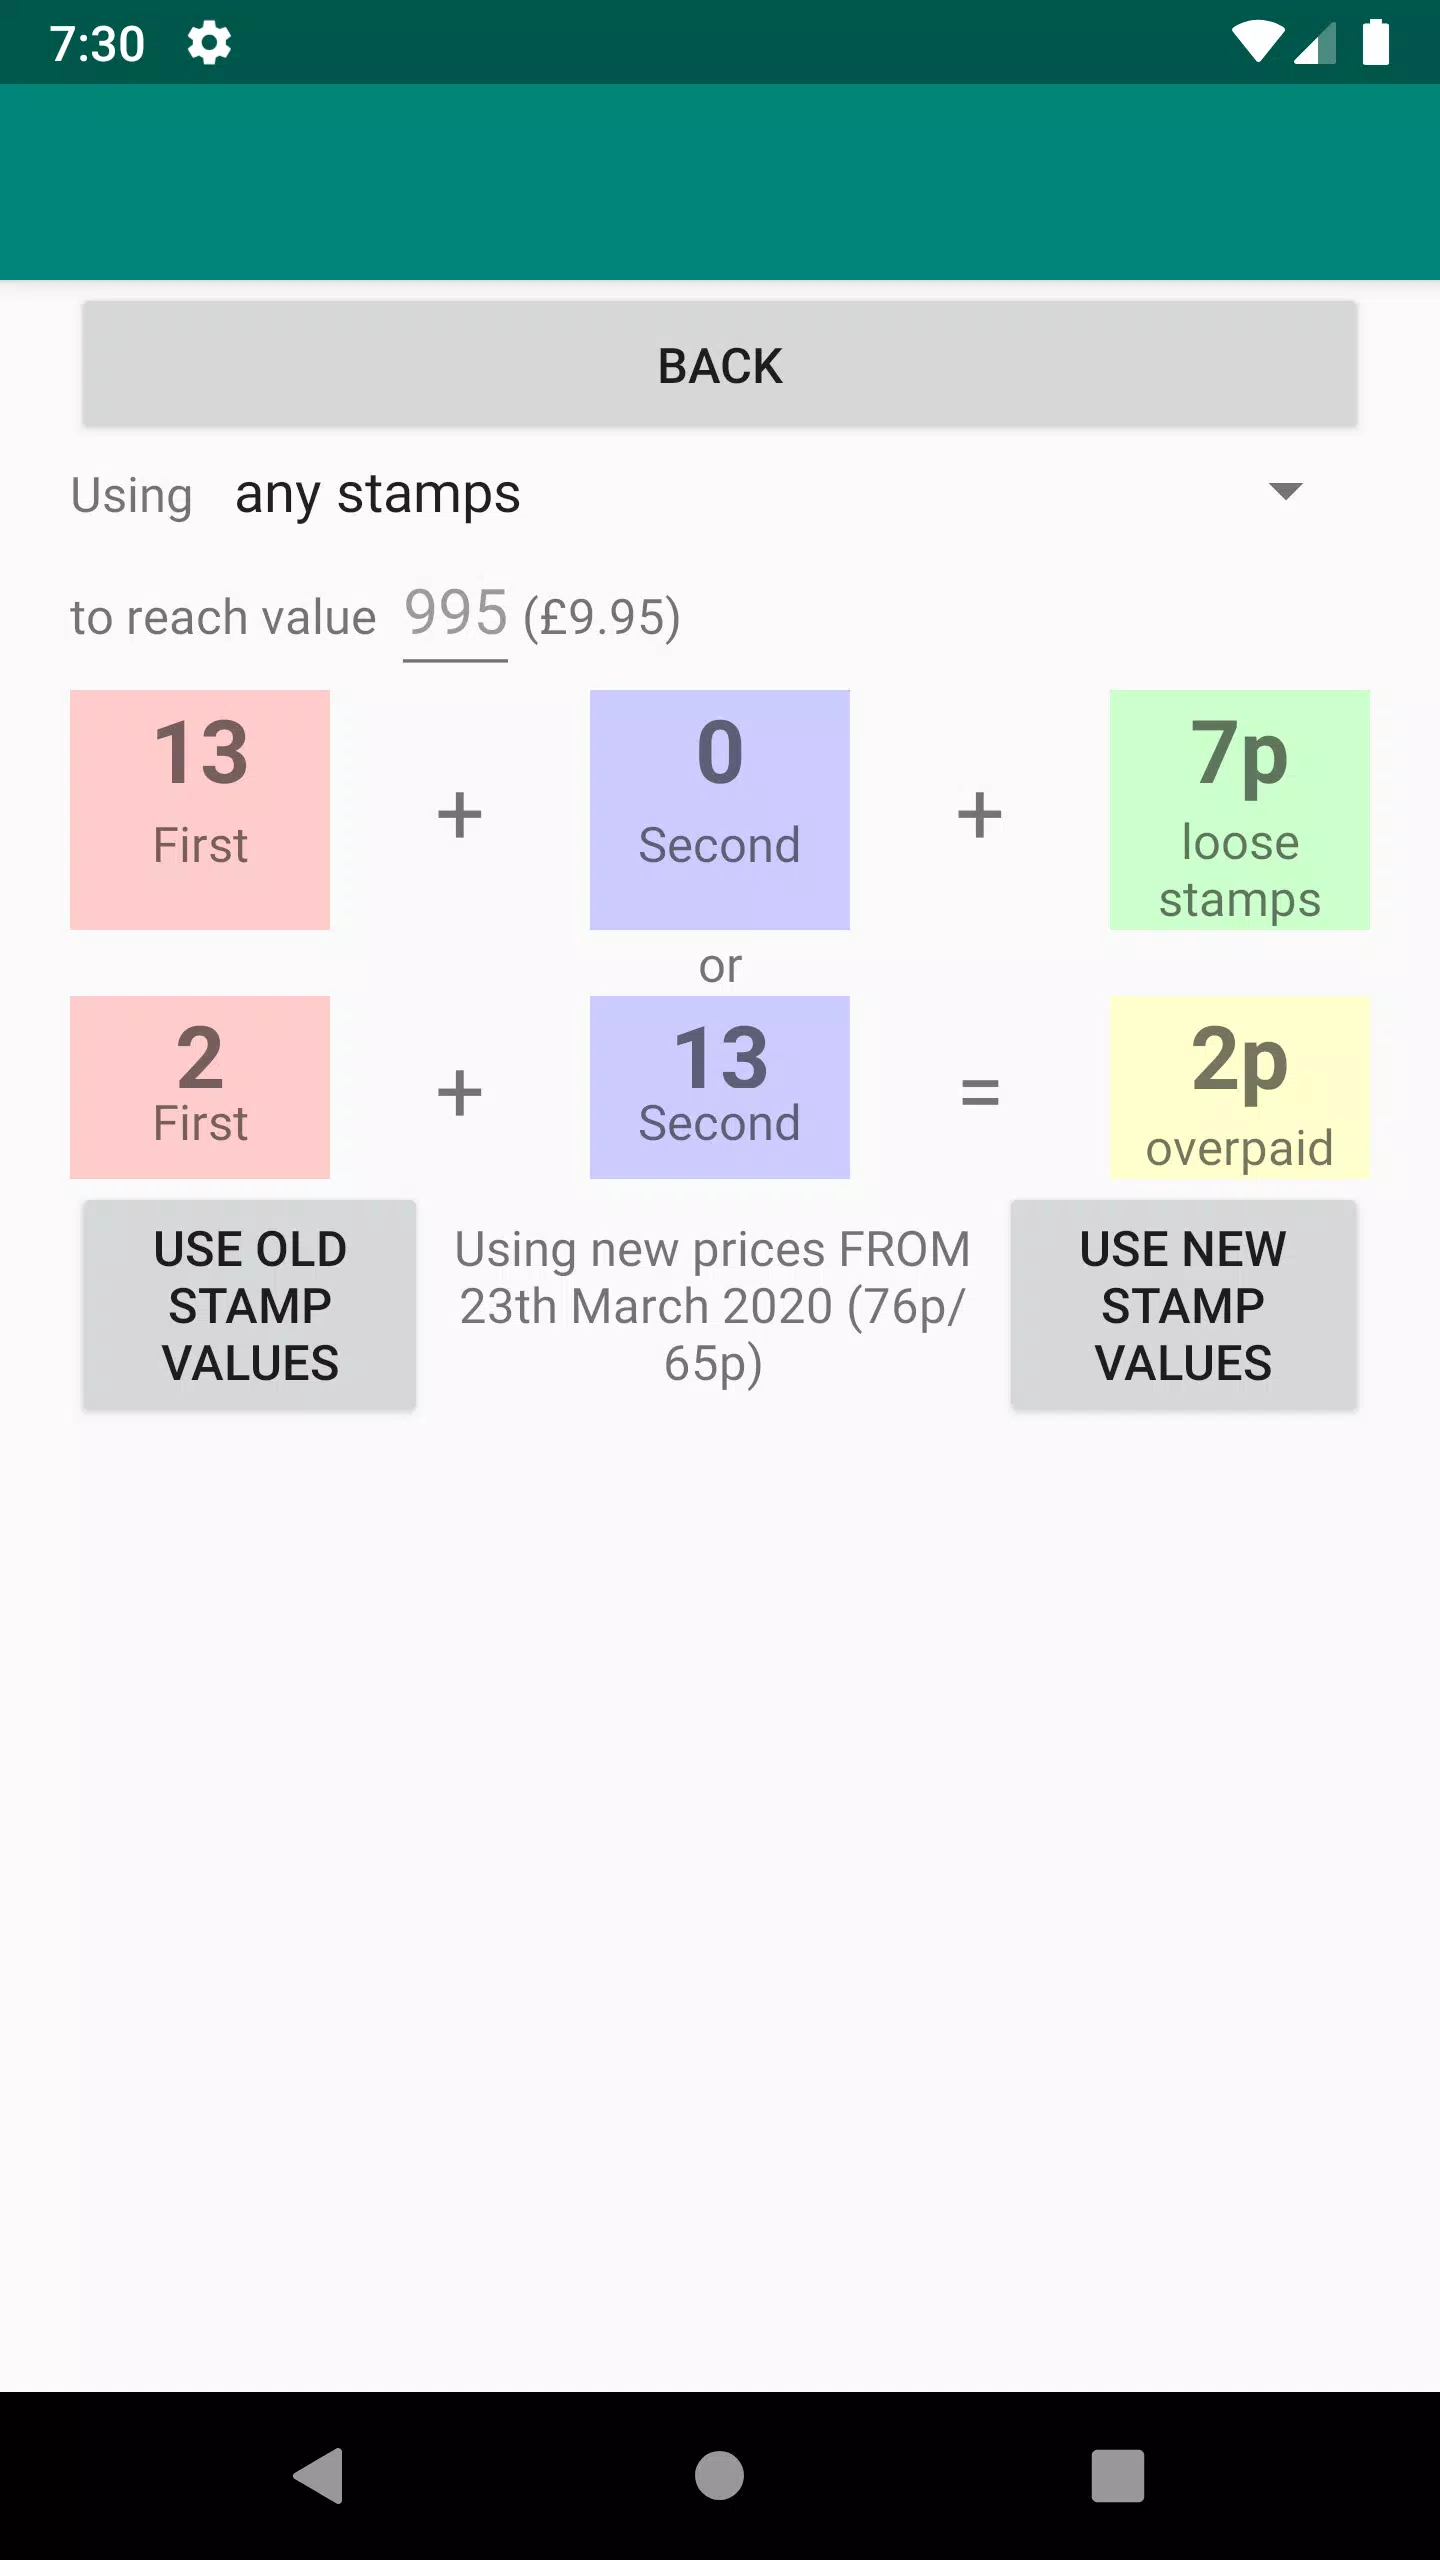Tap the Android recents square icon
The width and height of the screenshot is (1440, 2560).
click(1118, 2476)
